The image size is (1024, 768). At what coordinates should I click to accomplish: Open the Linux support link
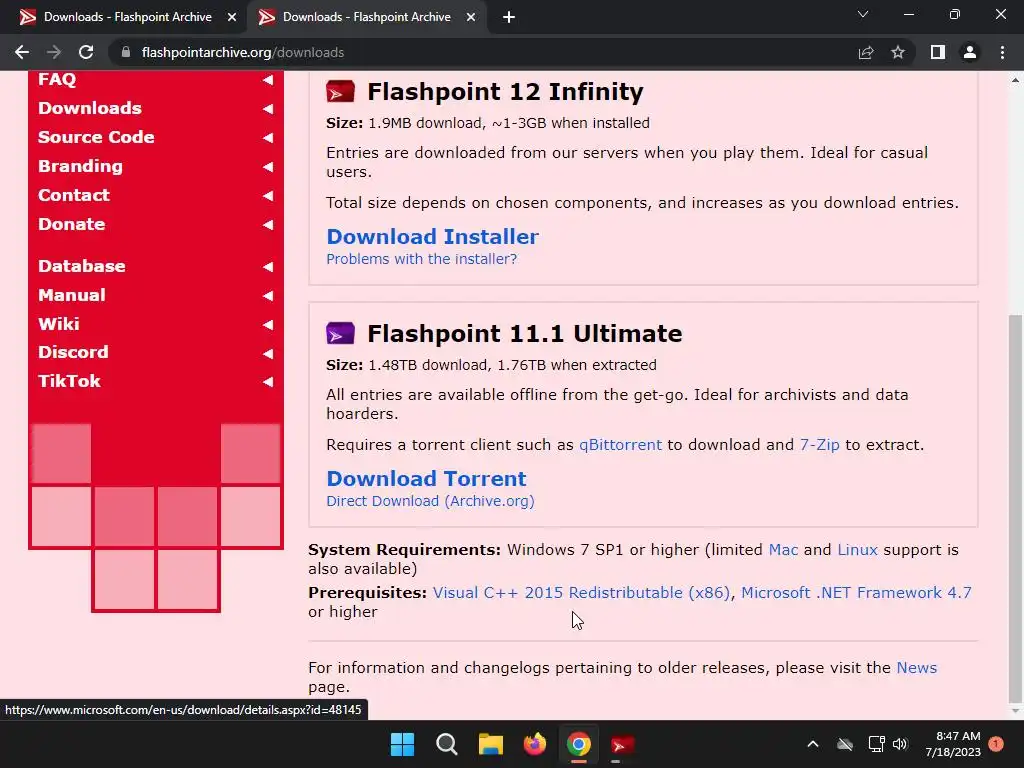[857, 550]
